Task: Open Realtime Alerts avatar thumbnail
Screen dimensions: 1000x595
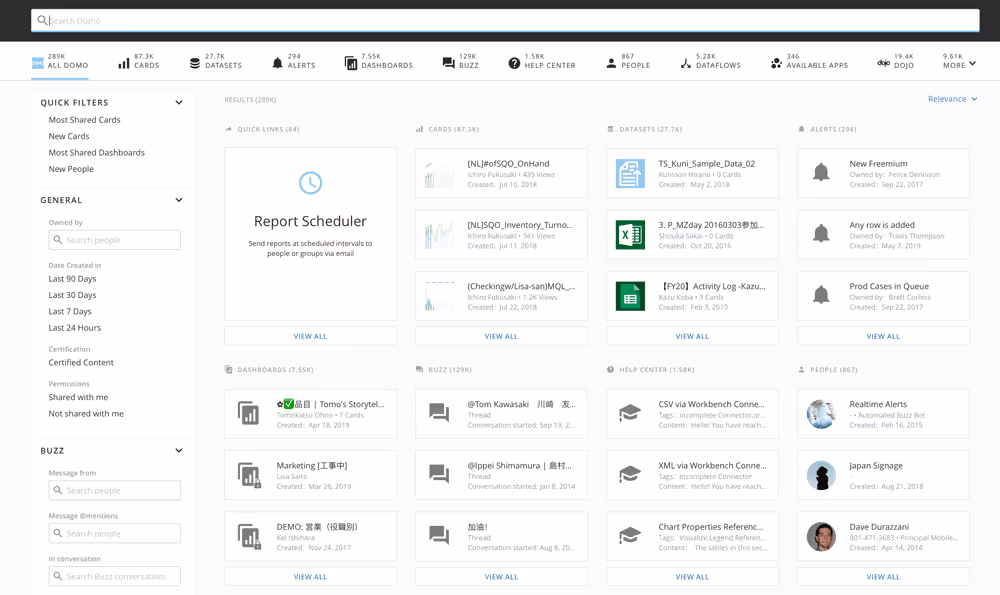Action: tap(821, 414)
